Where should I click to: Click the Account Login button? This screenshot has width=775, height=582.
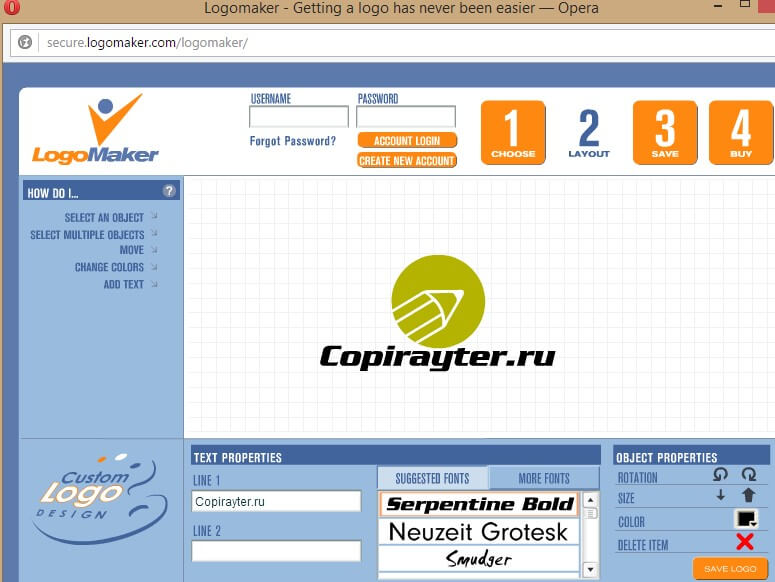pyautogui.click(x=407, y=140)
